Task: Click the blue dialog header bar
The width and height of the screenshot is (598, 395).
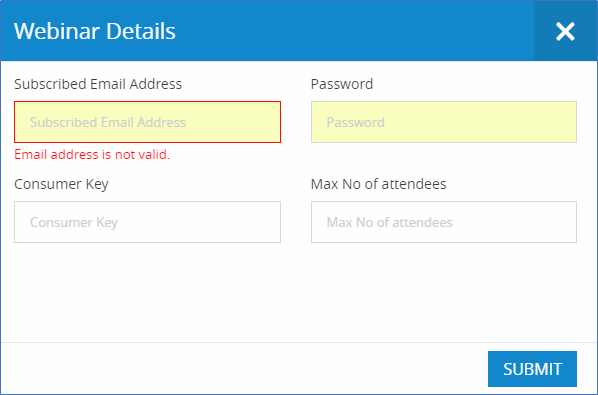Action: pos(267,31)
